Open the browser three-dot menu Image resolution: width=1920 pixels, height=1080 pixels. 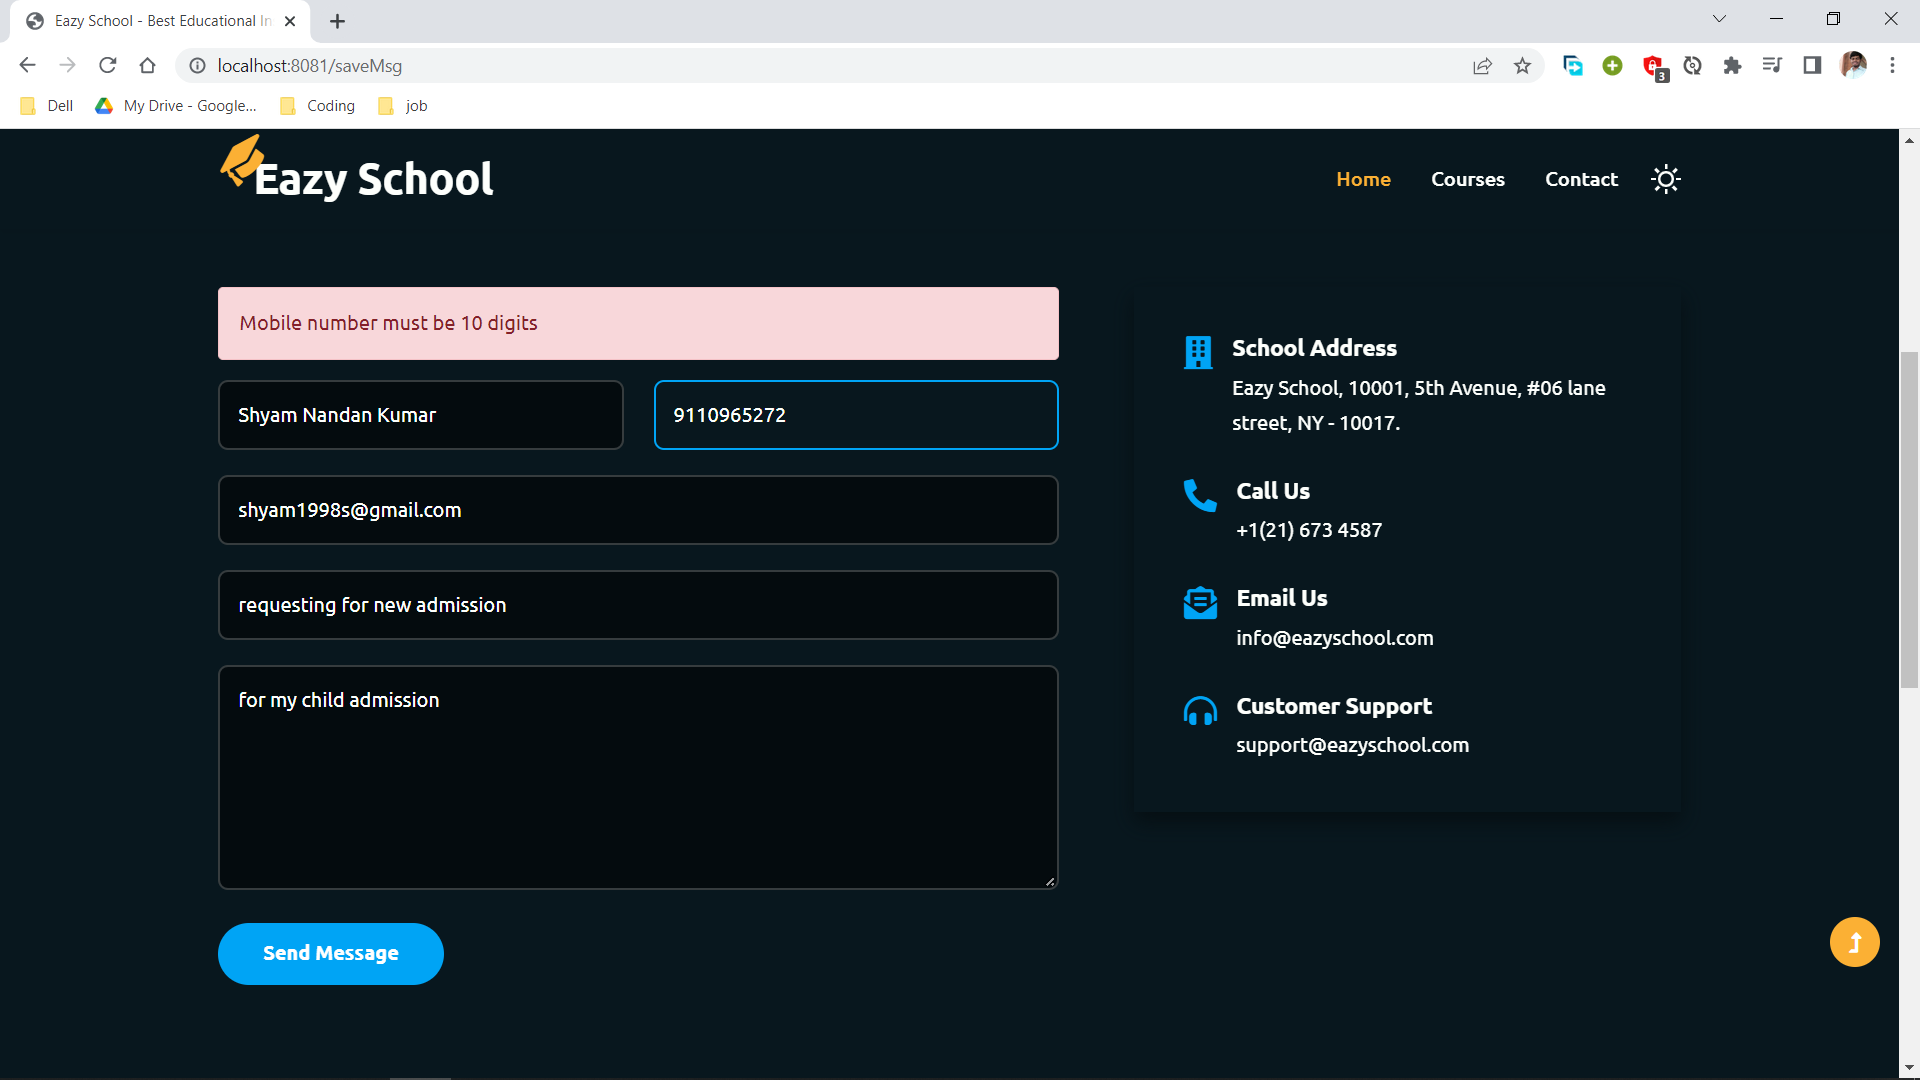(x=1892, y=65)
